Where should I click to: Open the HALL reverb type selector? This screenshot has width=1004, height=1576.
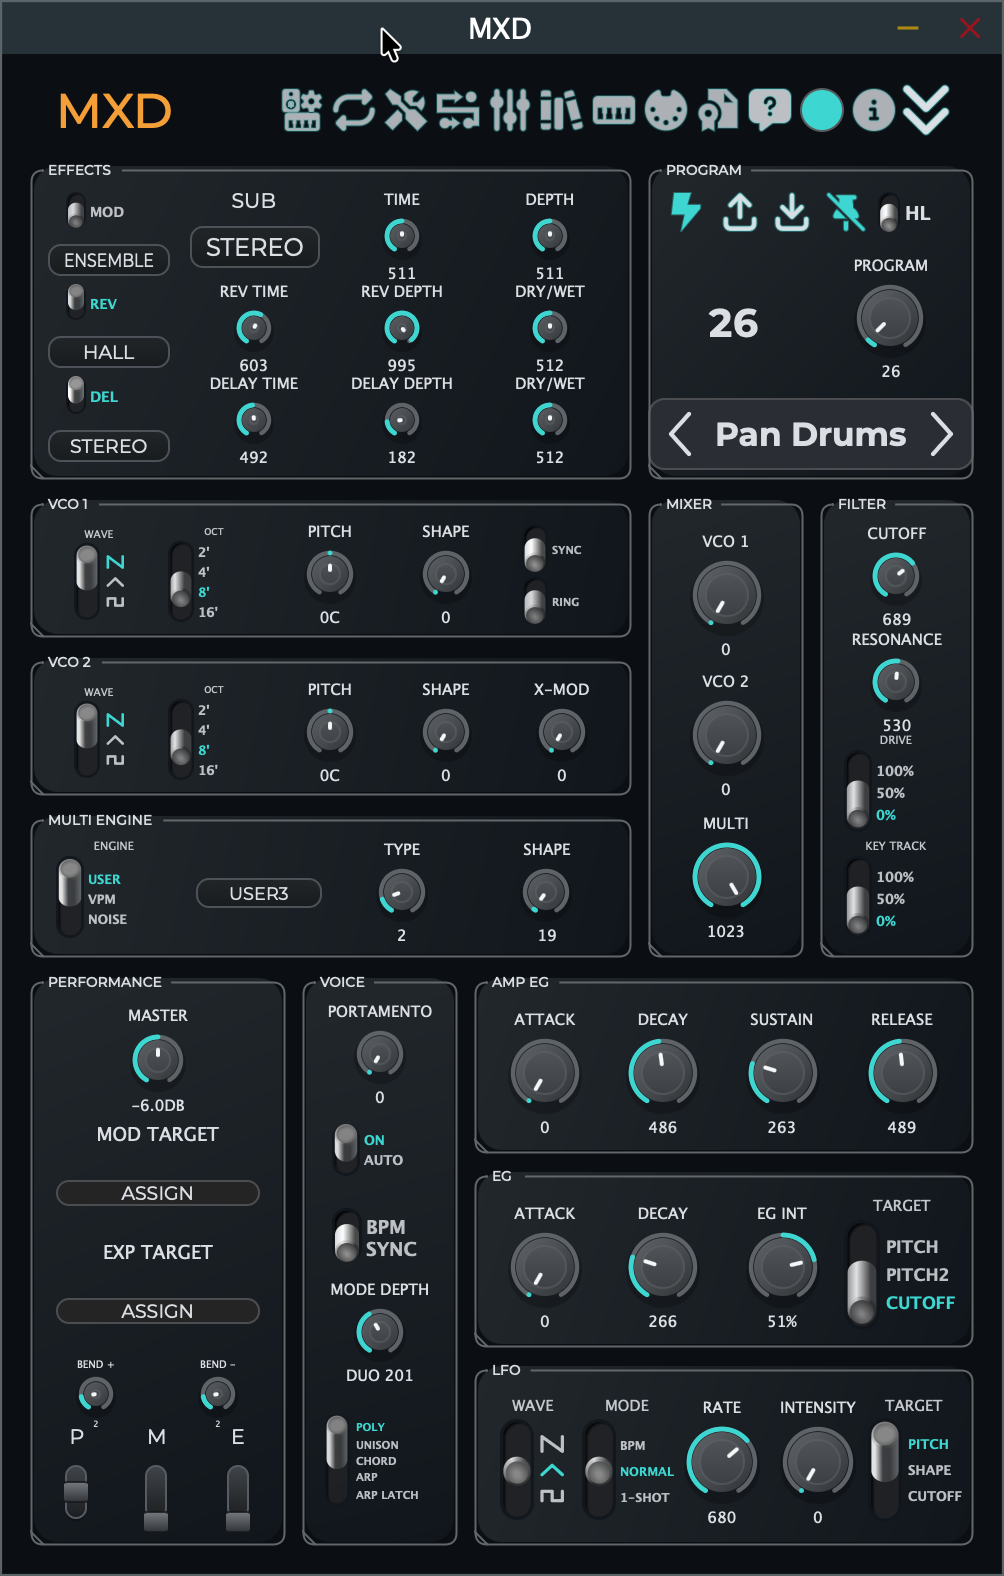109,352
